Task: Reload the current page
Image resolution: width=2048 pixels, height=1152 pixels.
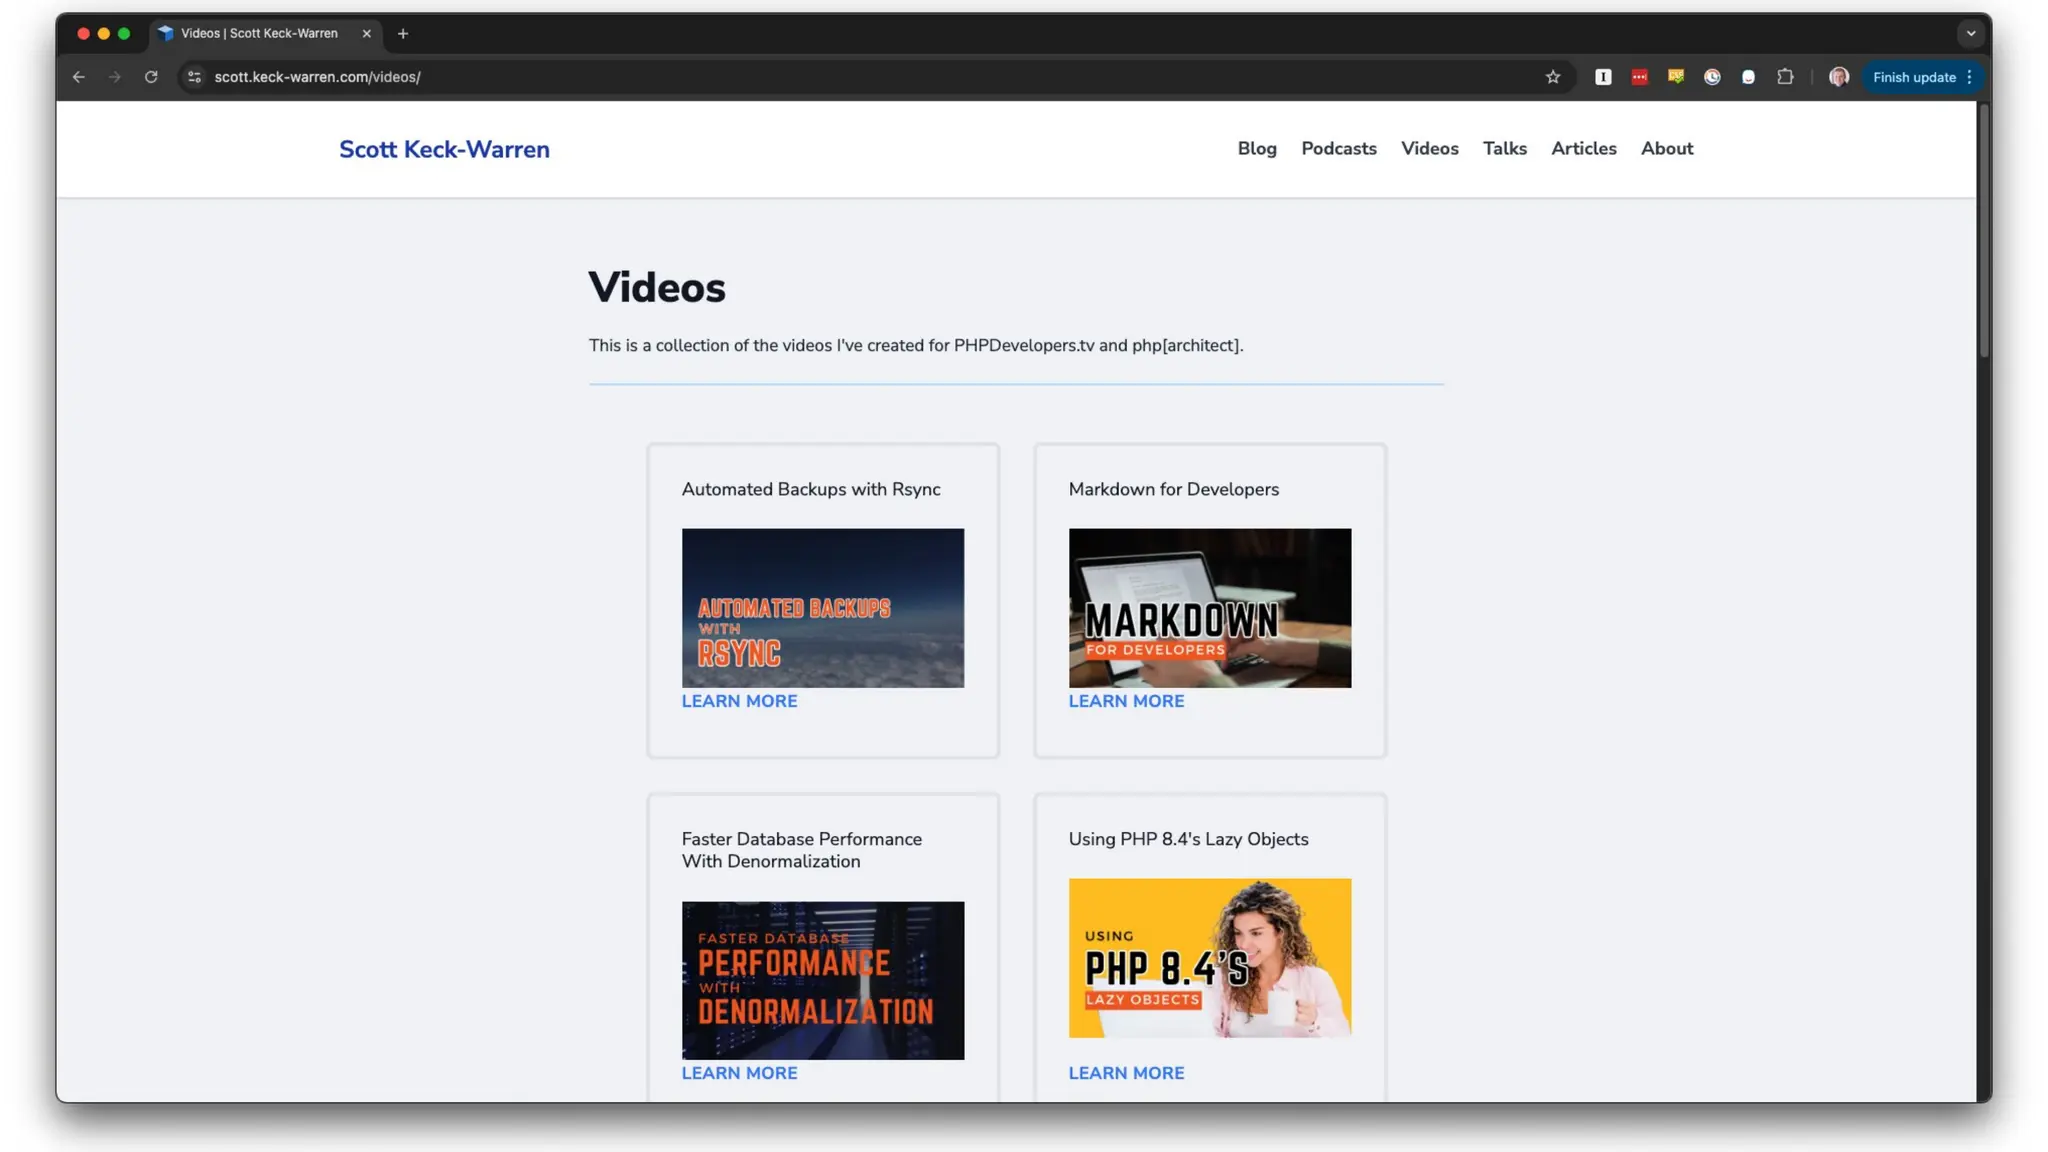Action: tap(151, 77)
